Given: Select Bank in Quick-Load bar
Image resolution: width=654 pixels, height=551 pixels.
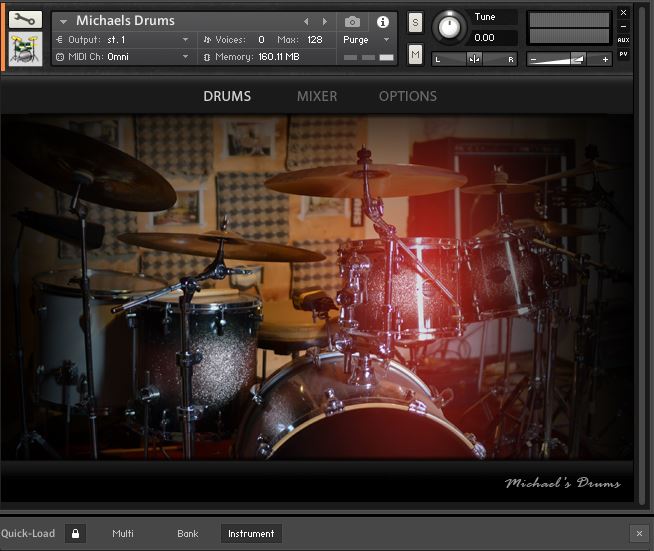Looking at the screenshot, I should point(188,534).
